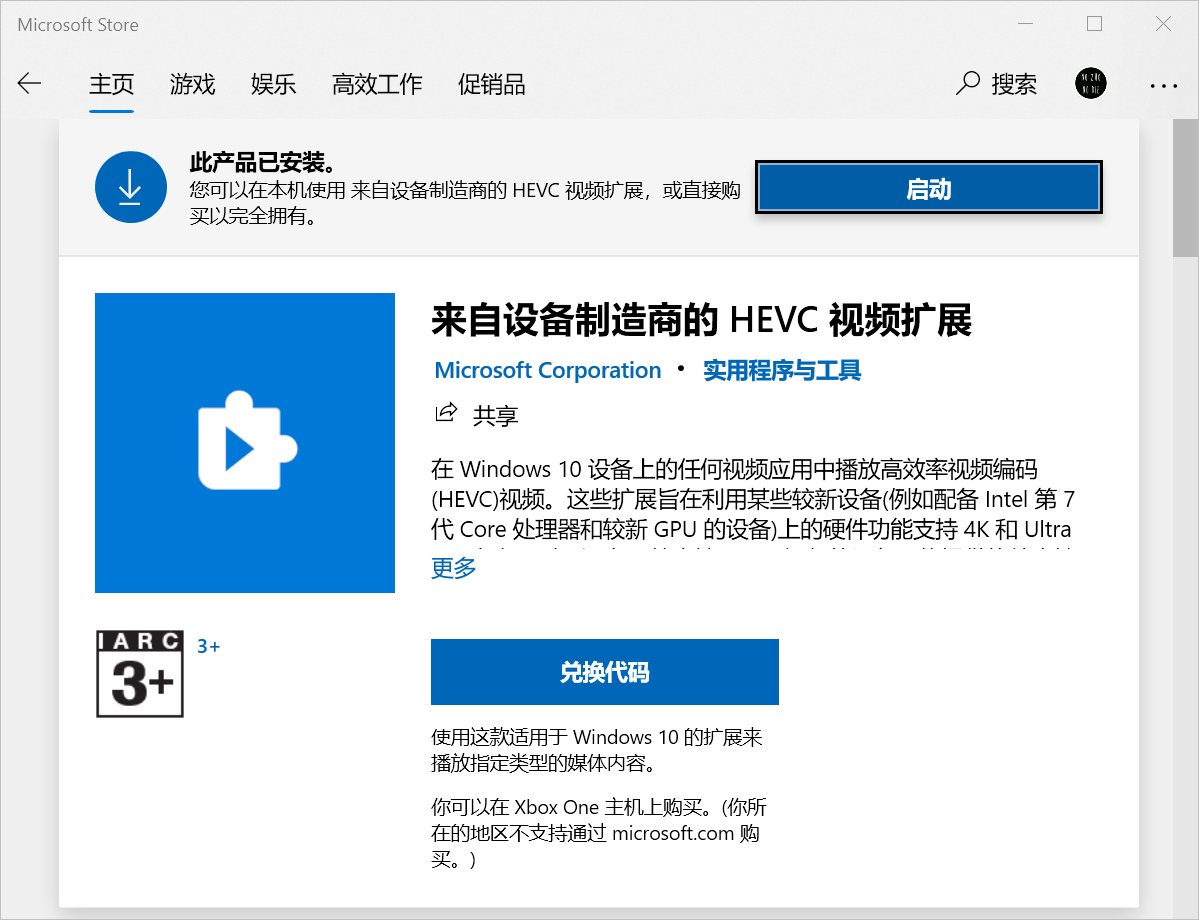Click the vertical scrollbar thumb
This screenshot has width=1199, height=920.
pos(1186,188)
